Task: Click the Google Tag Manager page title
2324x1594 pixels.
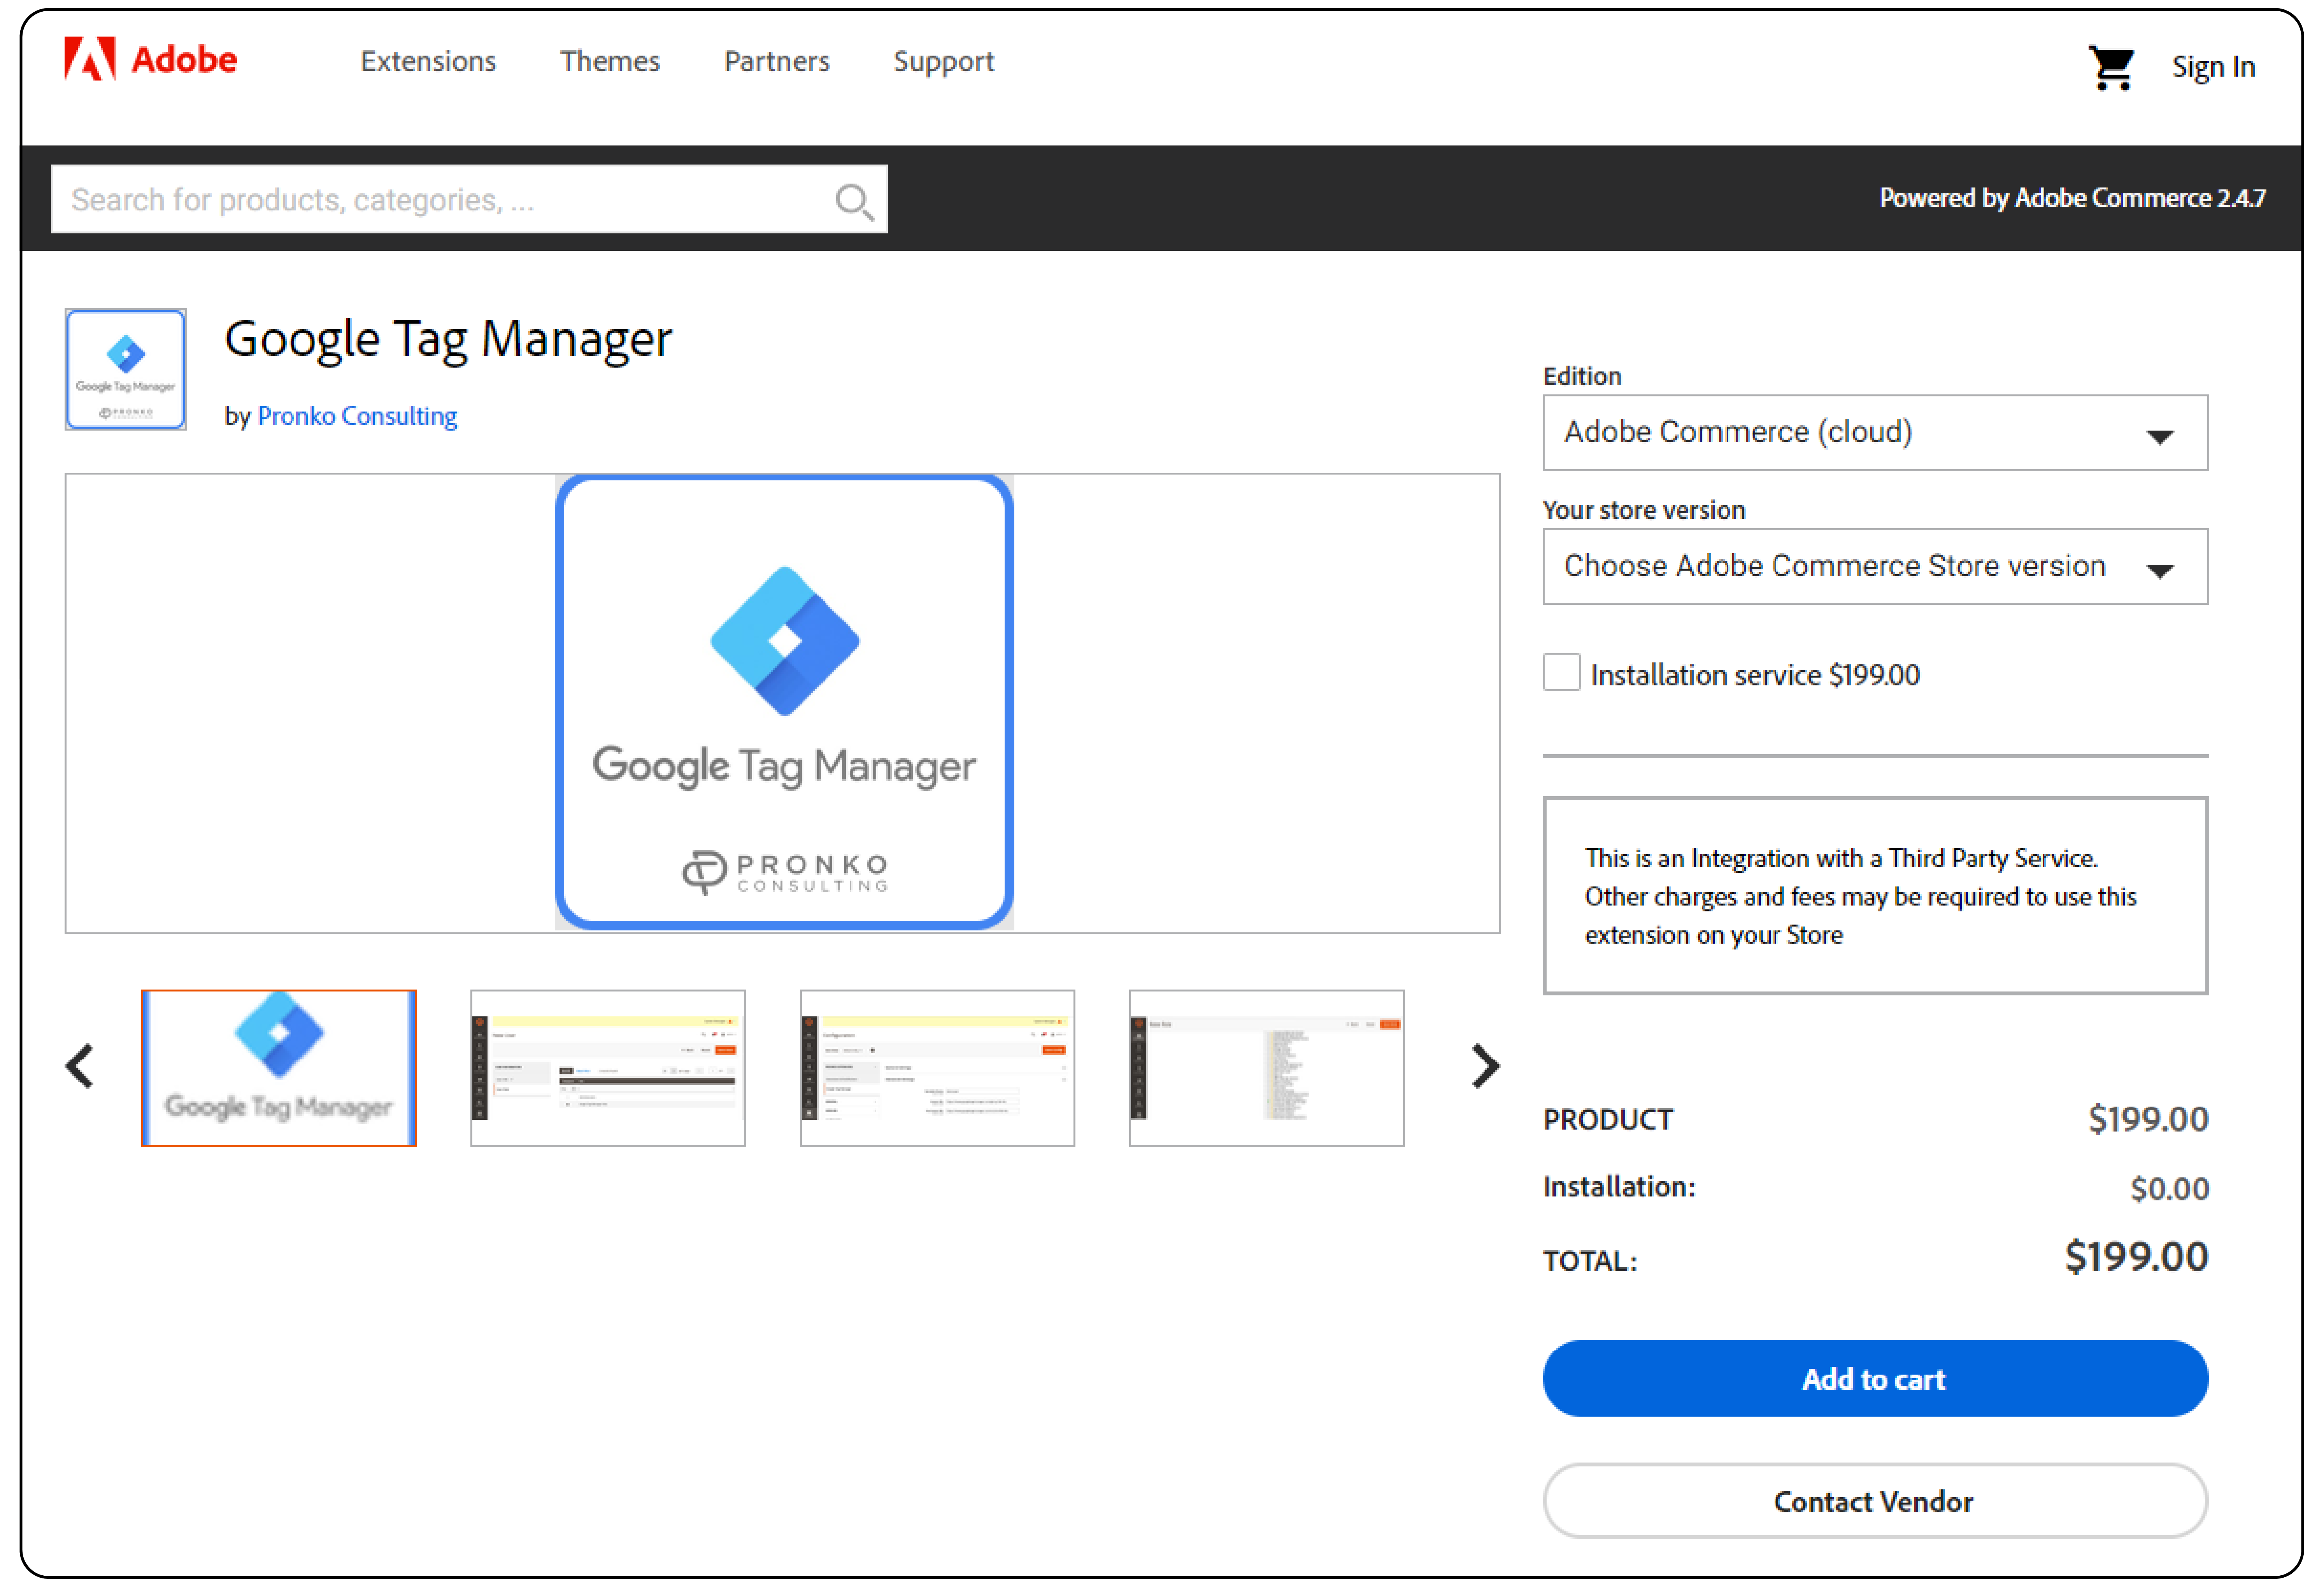Action: click(x=448, y=339)
